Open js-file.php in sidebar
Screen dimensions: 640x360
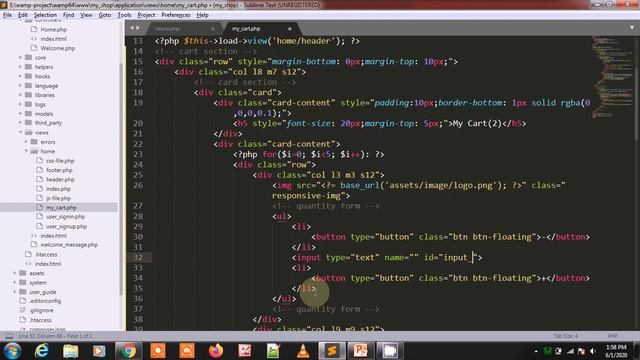(58, 198)
